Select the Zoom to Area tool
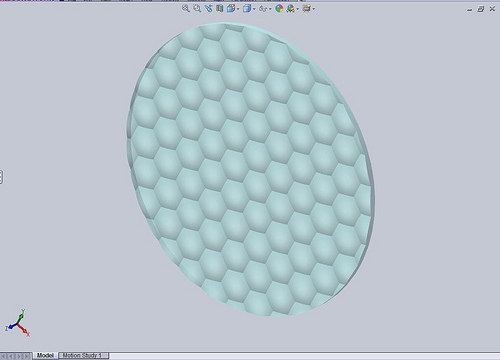The width and height of the screenshot is (500, 360). pyautogui.click(x=197, y=8)
